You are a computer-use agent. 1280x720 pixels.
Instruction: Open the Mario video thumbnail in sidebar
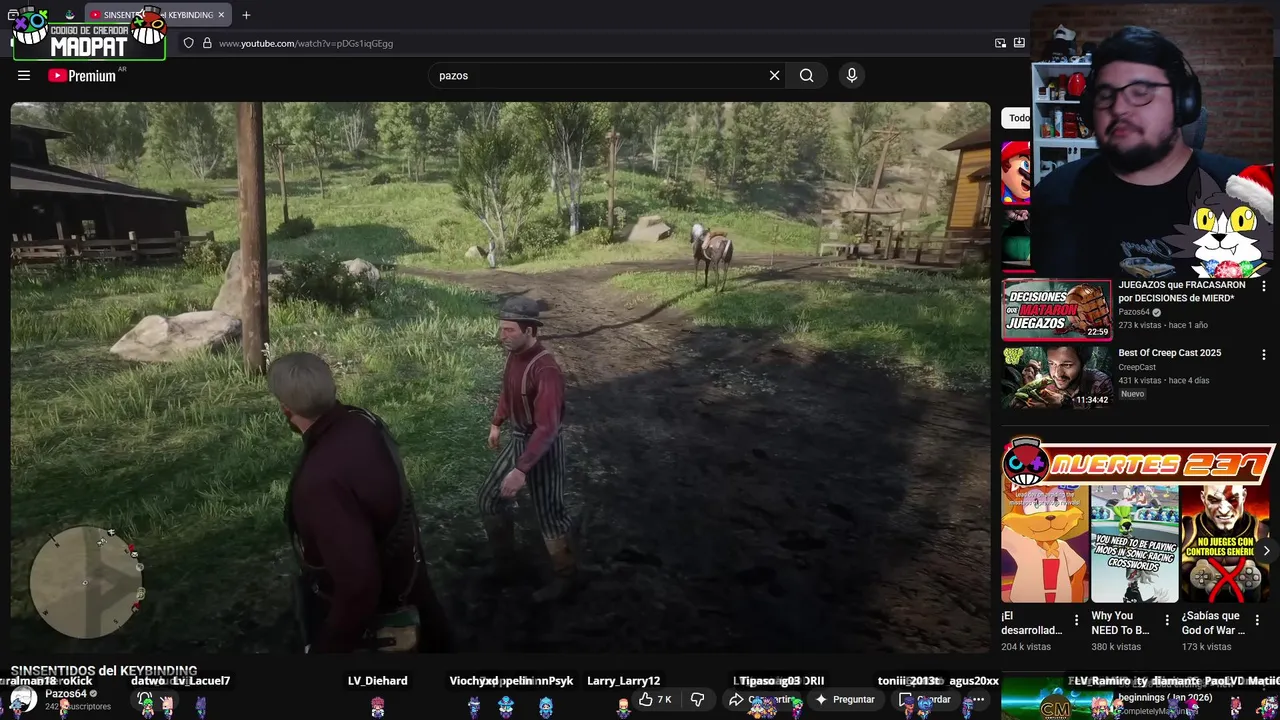[x=1015, y=172]
